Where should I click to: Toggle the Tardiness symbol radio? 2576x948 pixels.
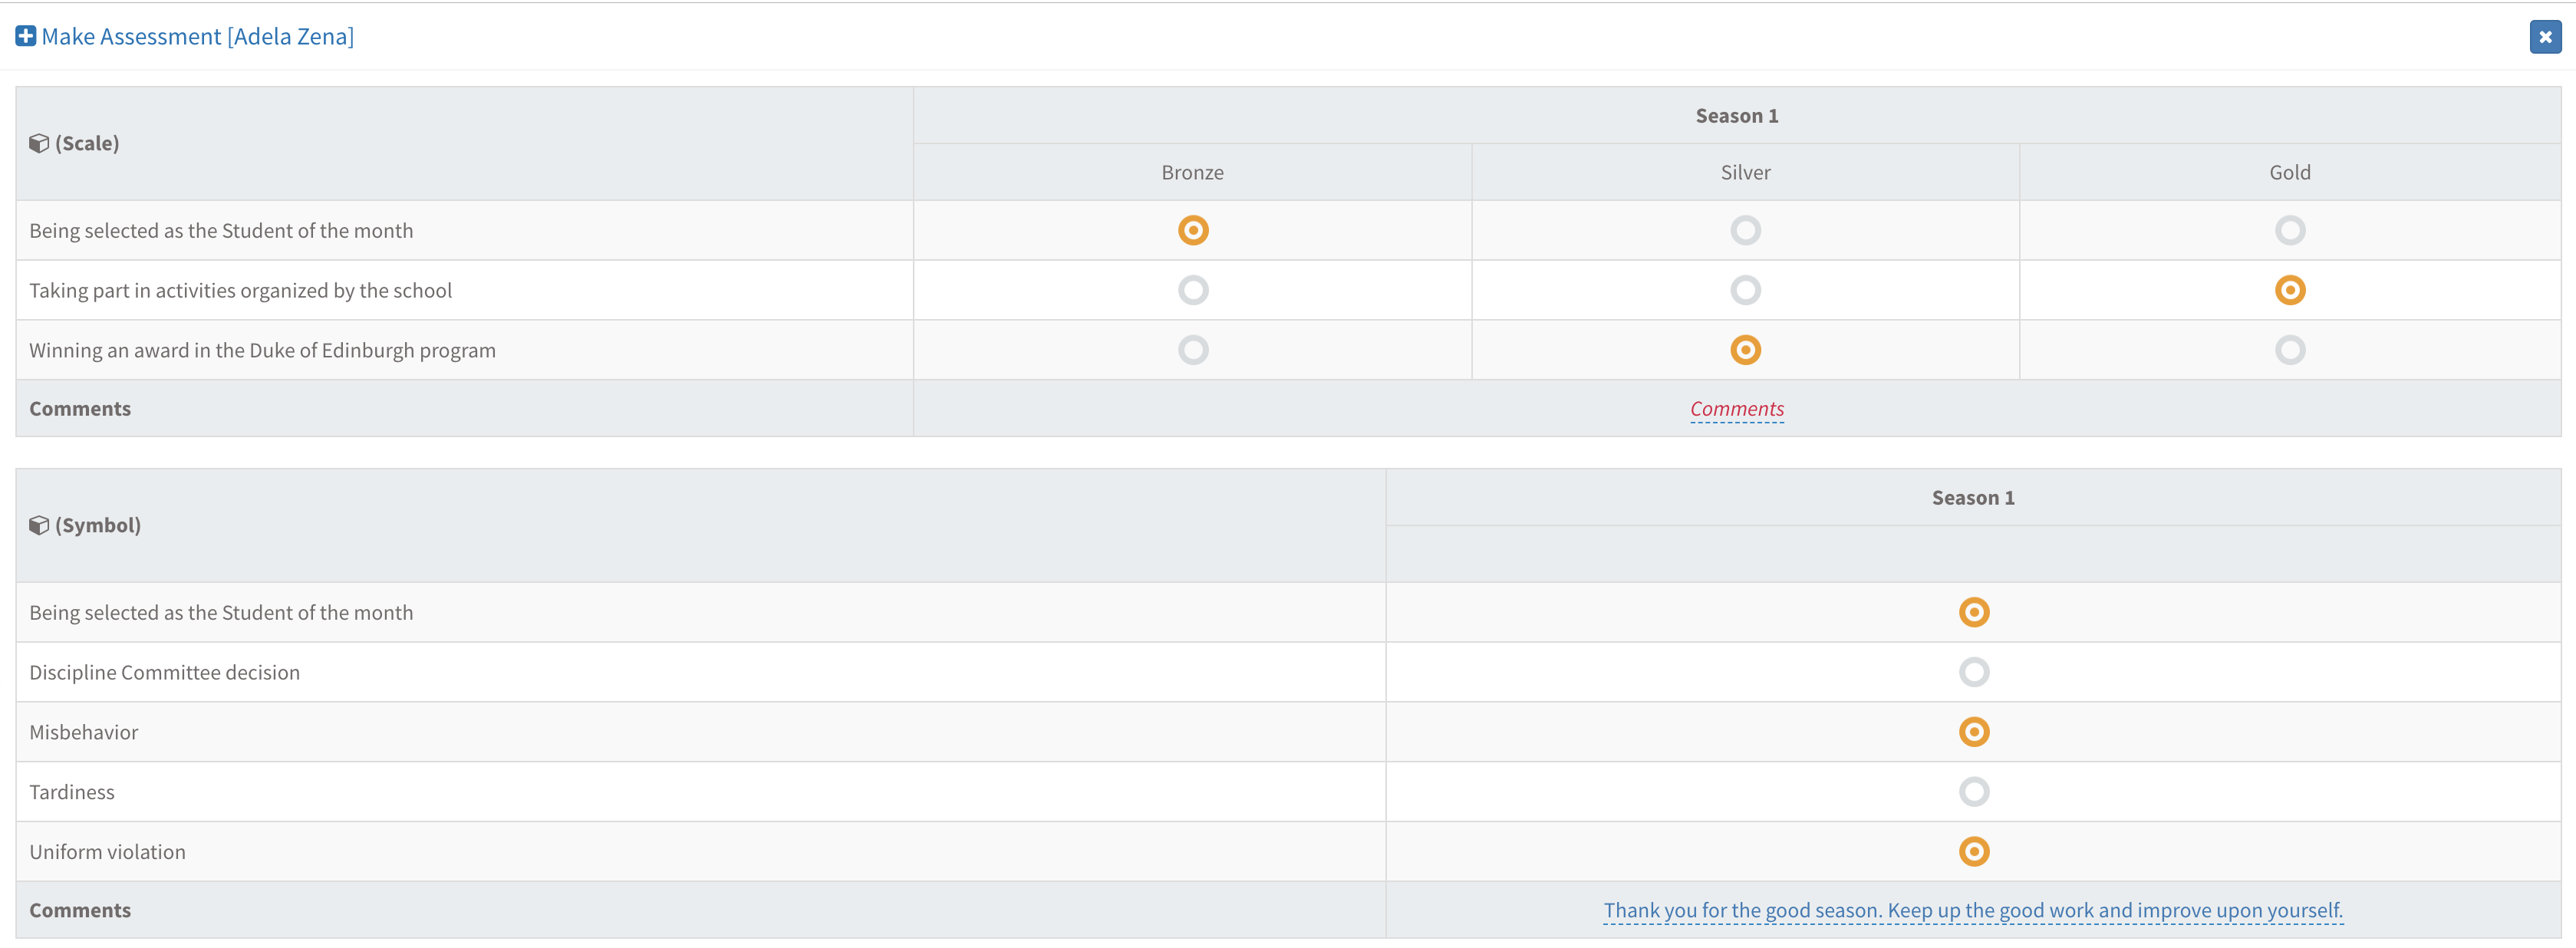click(x=1973, y=793)
